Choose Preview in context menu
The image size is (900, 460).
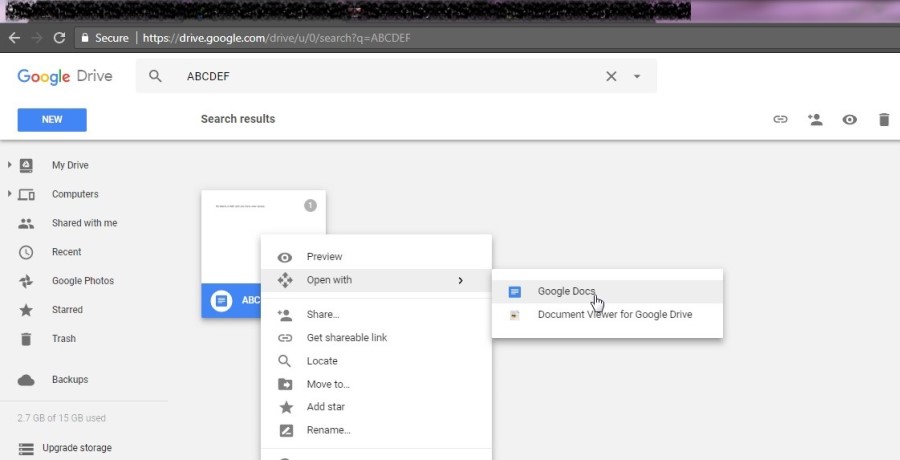[377, 257]
